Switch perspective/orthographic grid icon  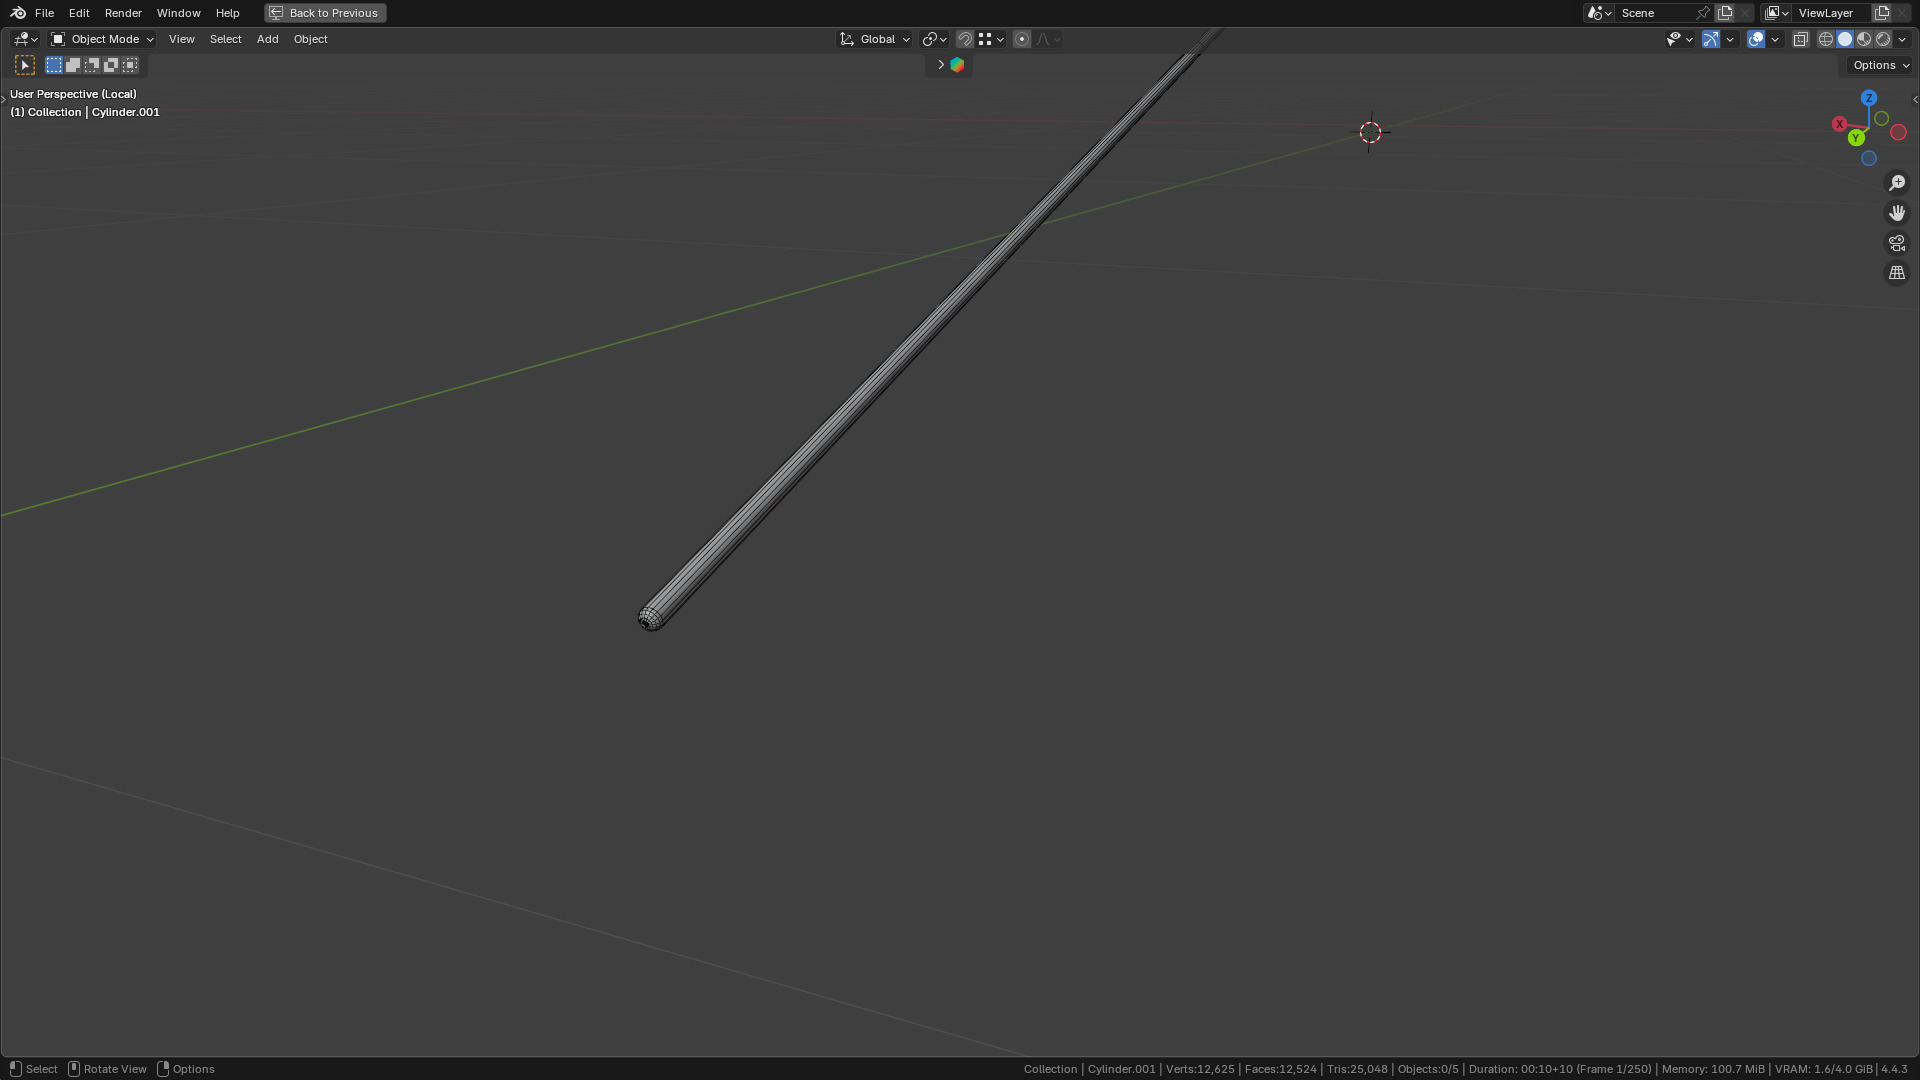[x=1897, y=273]
